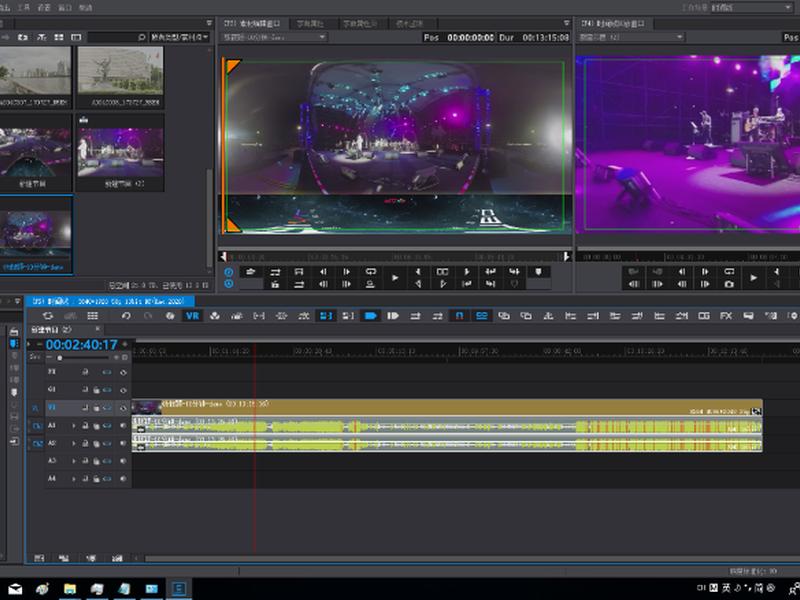Viewport: 800px width, 600px height.
Task: Select the blue F5 timeline window tab
Action: click(x=110, y=302)
